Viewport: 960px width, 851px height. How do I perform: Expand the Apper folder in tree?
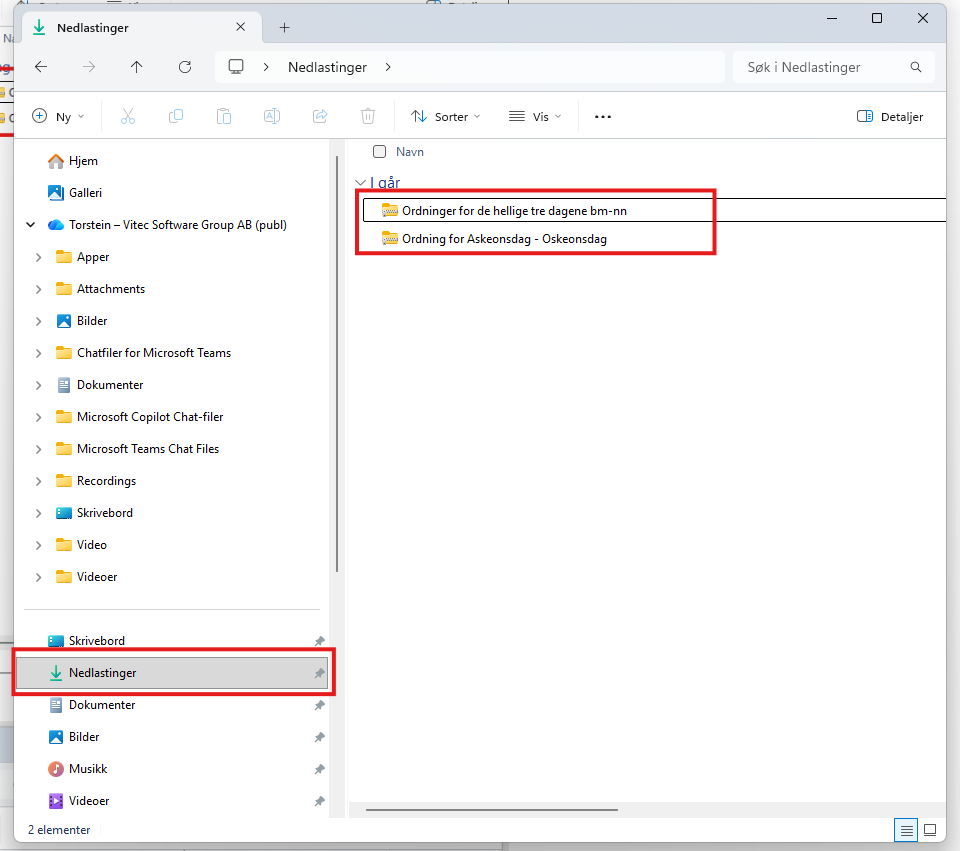[39, 257]
